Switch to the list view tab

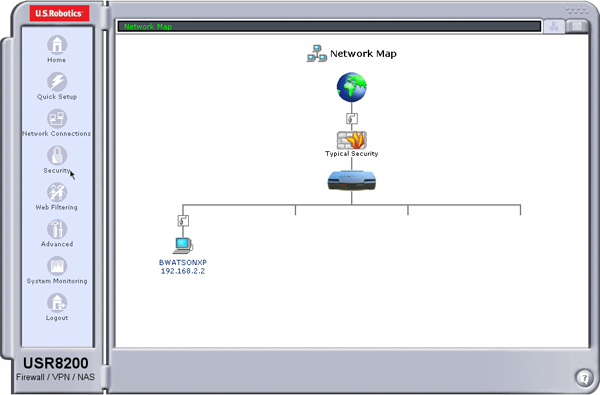[x=577, y=26]
